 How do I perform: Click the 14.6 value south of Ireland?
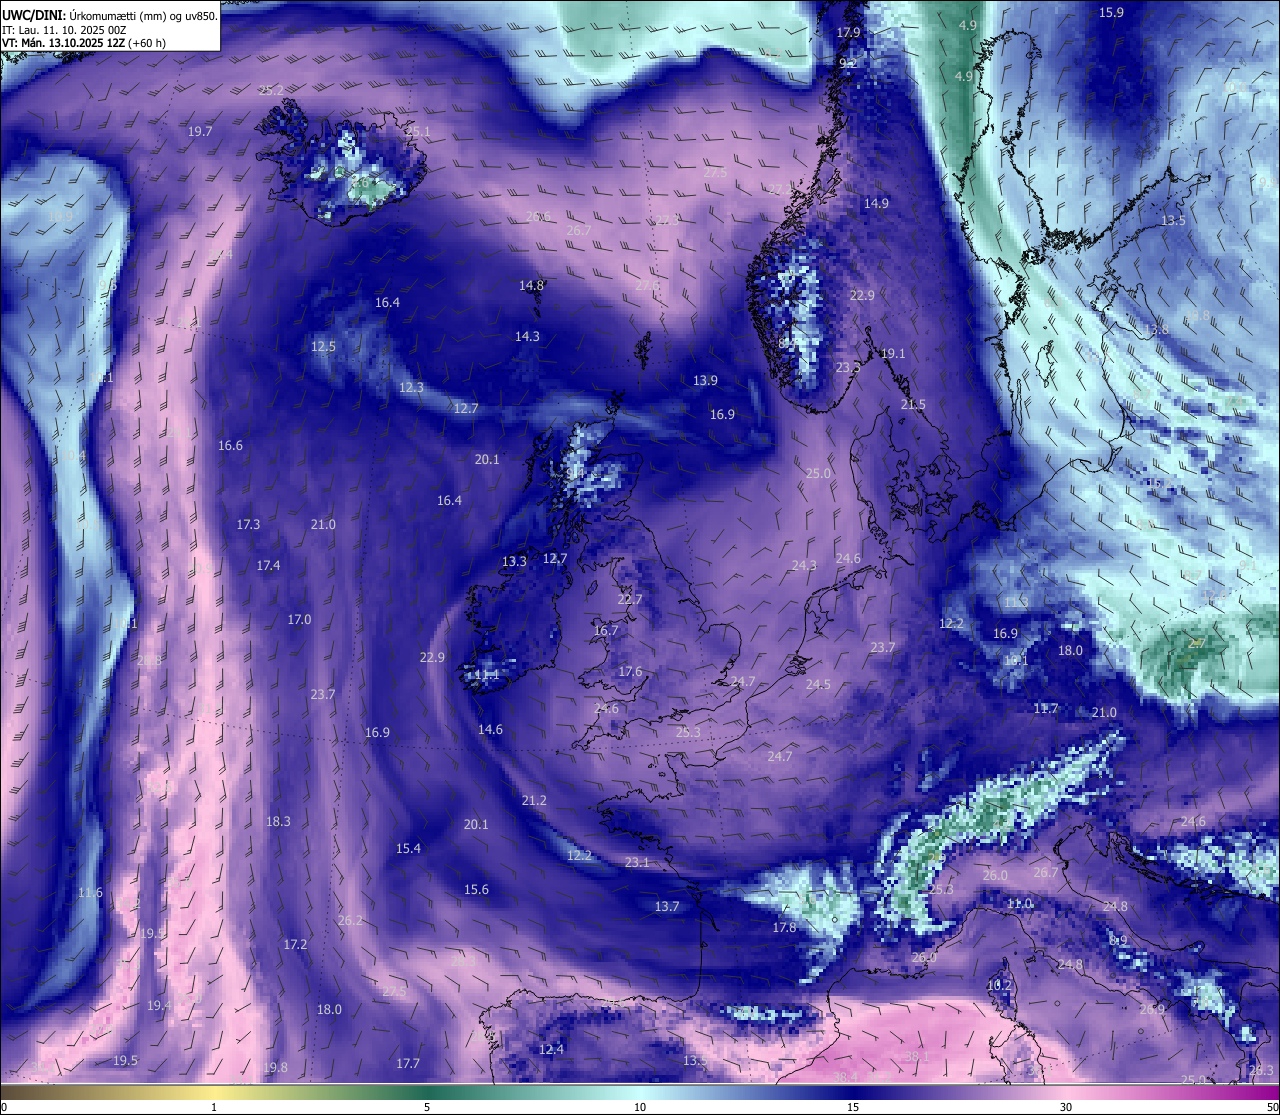pos(490,729)
